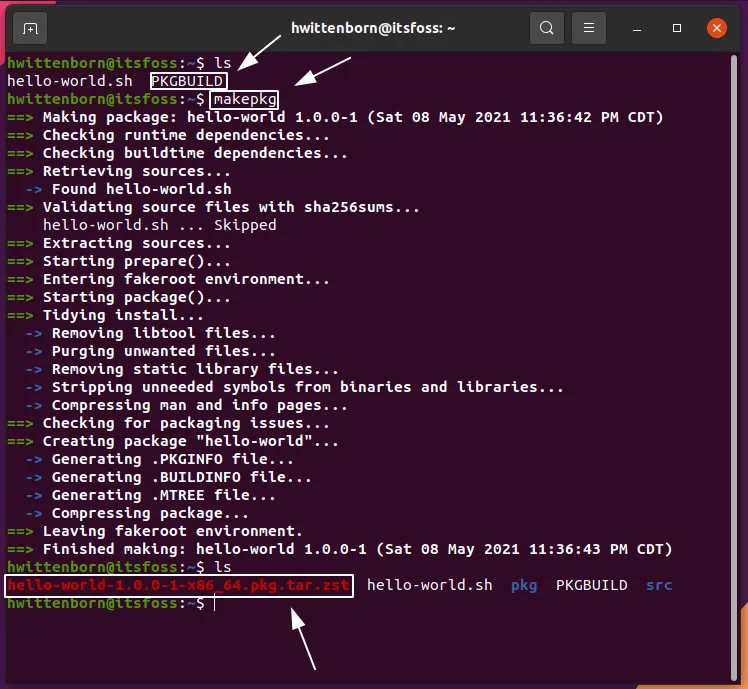The image size is (748, 689).
Task: Click the boxed makepkg command
Action: click(x=244, y=99)
